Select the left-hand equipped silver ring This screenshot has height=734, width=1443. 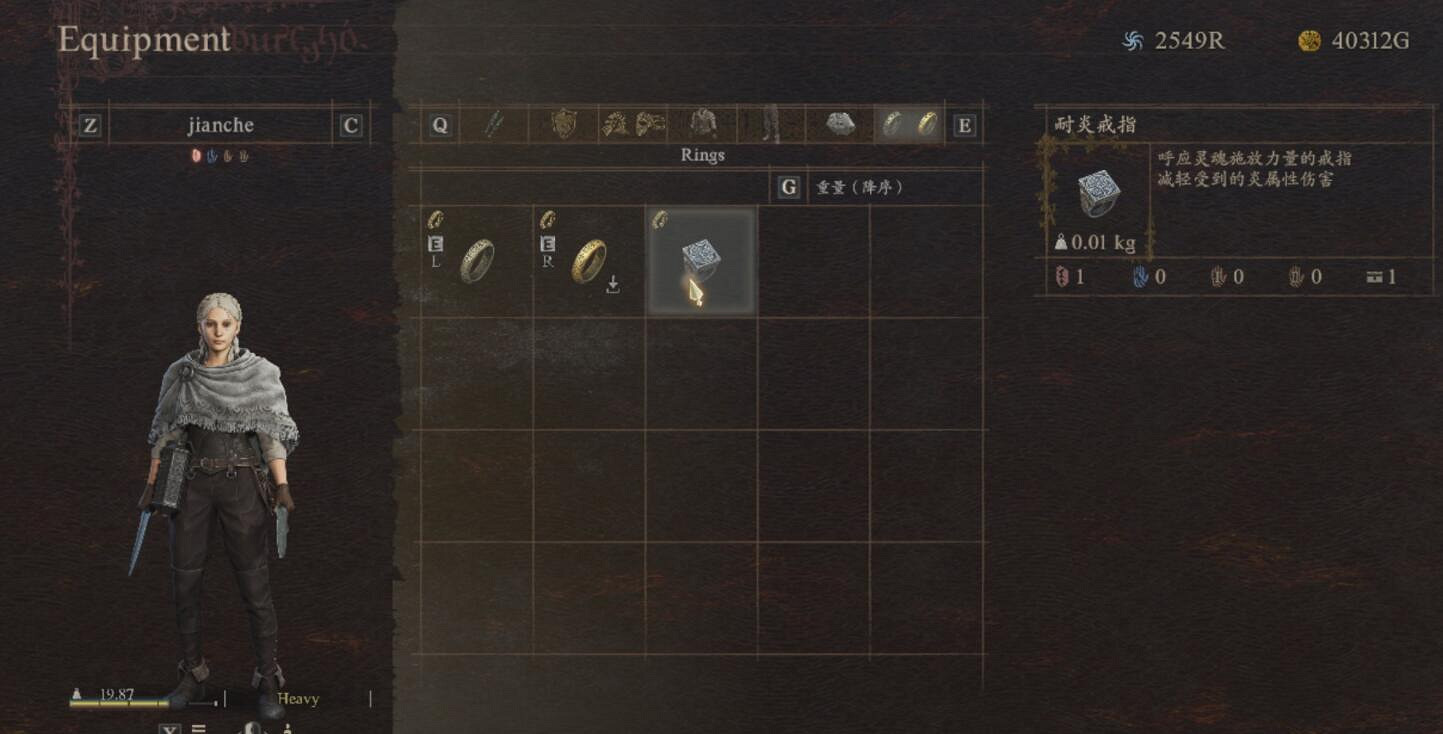point(477,261)
